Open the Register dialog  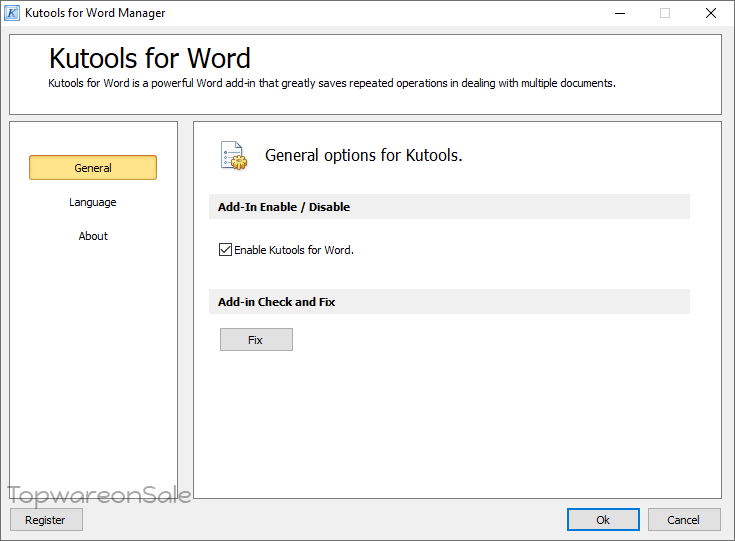(x=46, y=519)
